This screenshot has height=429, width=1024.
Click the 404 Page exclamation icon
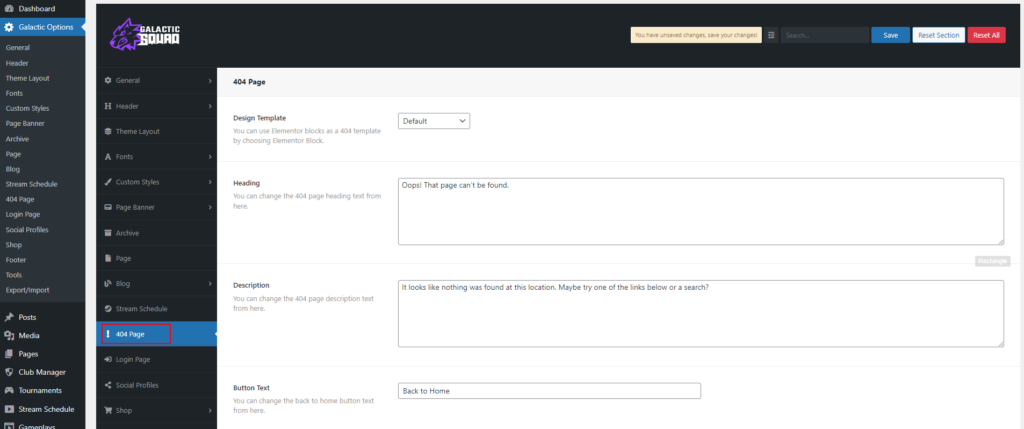click(x=108, y=334)
